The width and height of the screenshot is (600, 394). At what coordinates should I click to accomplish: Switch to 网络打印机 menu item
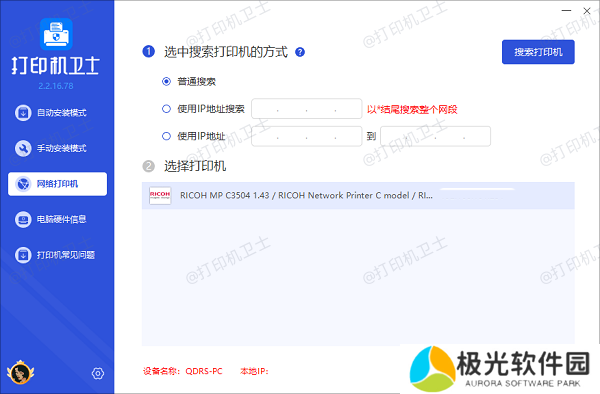click(x=57, y=184)
